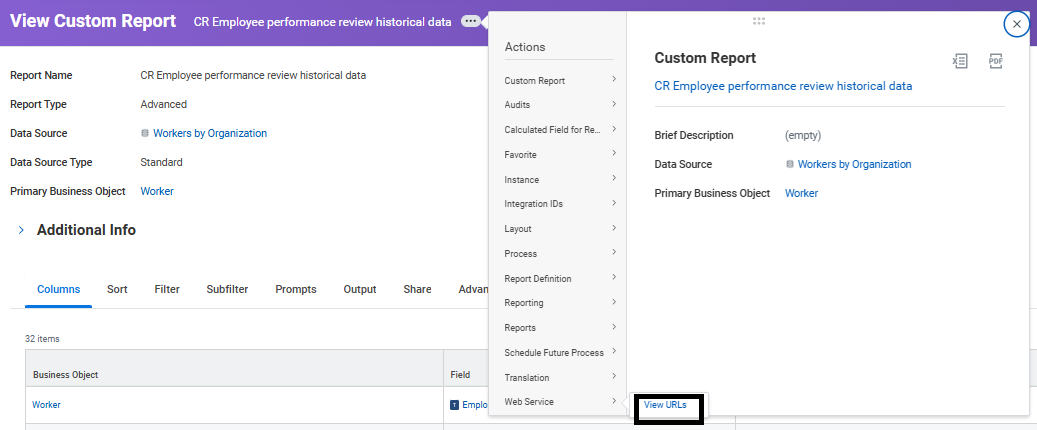Switch to the Prompts tab
The image size is (1037, 430).
296,289
